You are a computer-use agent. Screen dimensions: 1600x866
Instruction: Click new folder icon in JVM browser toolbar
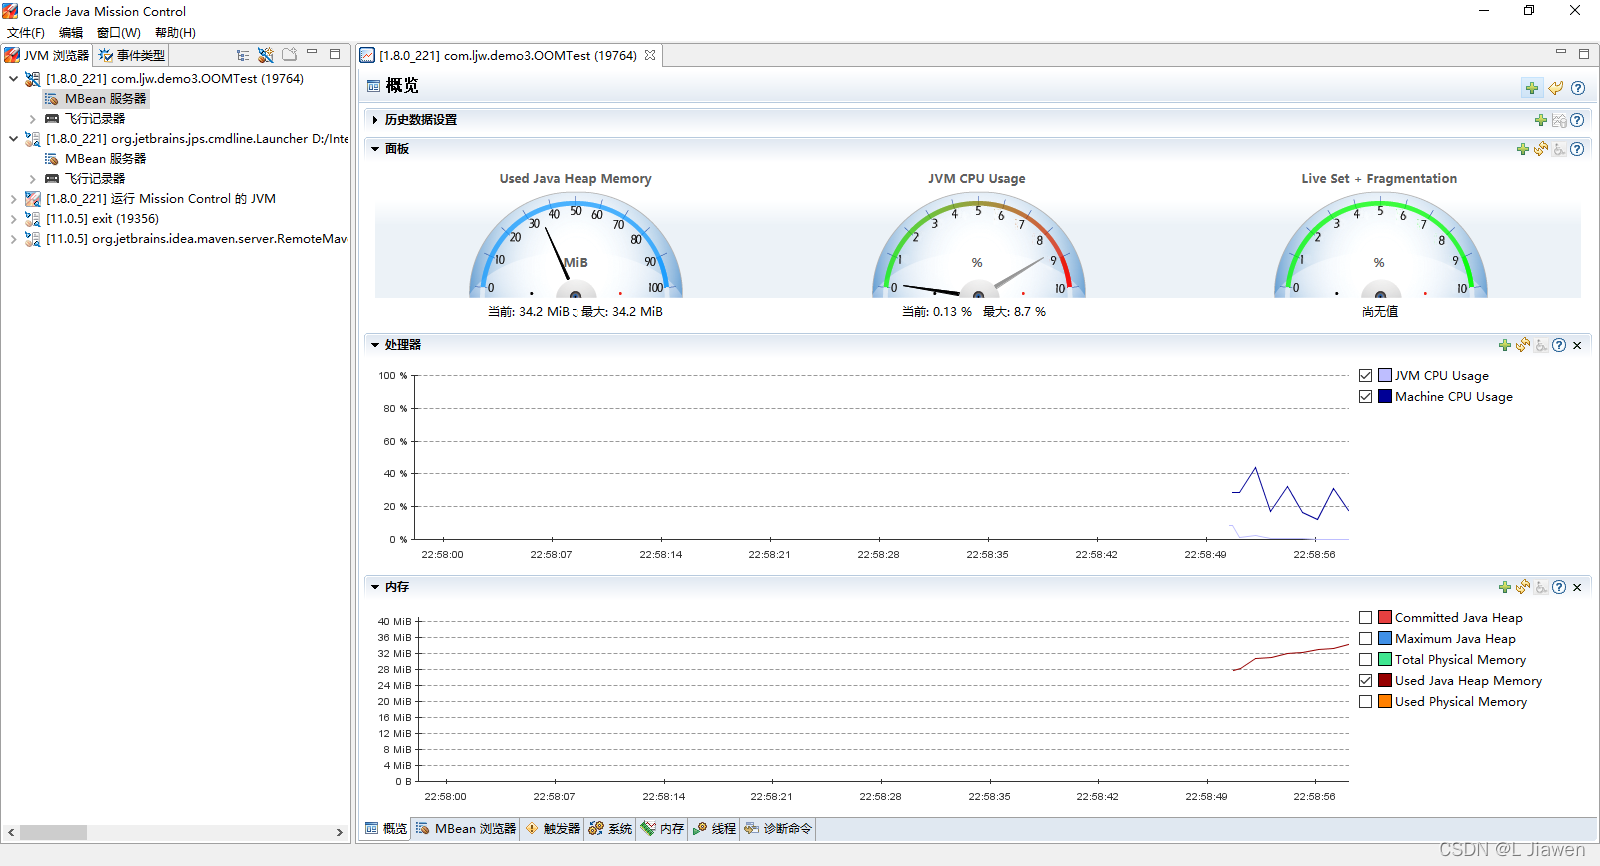coord(290,55)
